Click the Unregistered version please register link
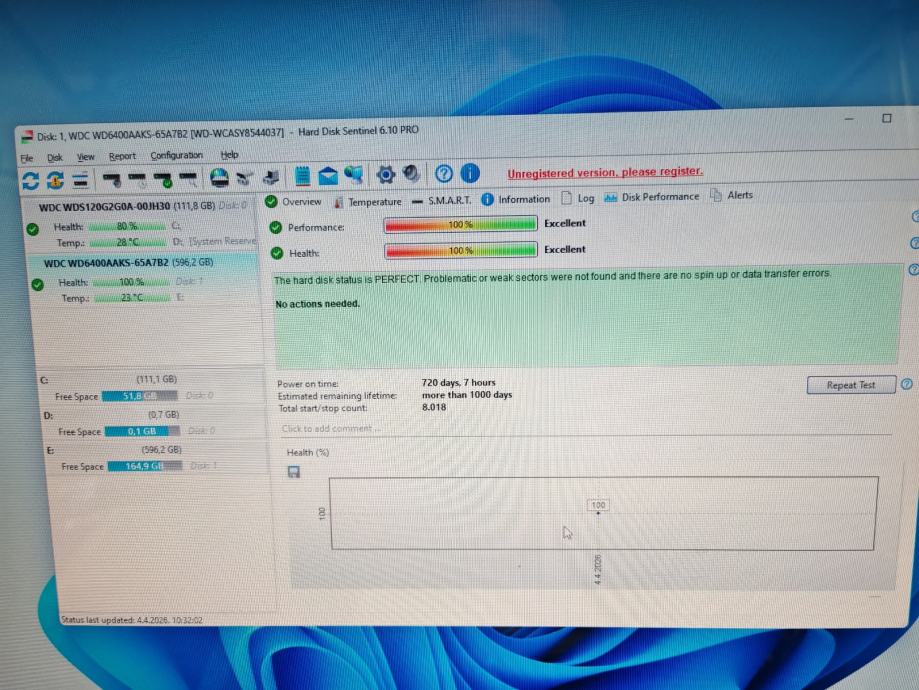Image resolution: width=919 pixels, height=690 pixels. point(605,172)
